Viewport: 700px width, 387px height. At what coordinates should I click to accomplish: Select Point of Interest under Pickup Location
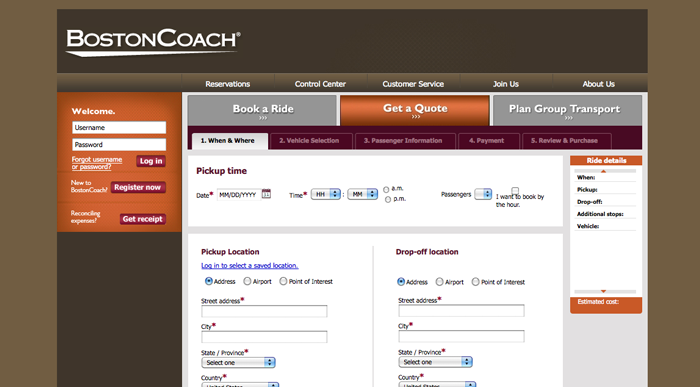pyautogui.click(x=283, y=281)
